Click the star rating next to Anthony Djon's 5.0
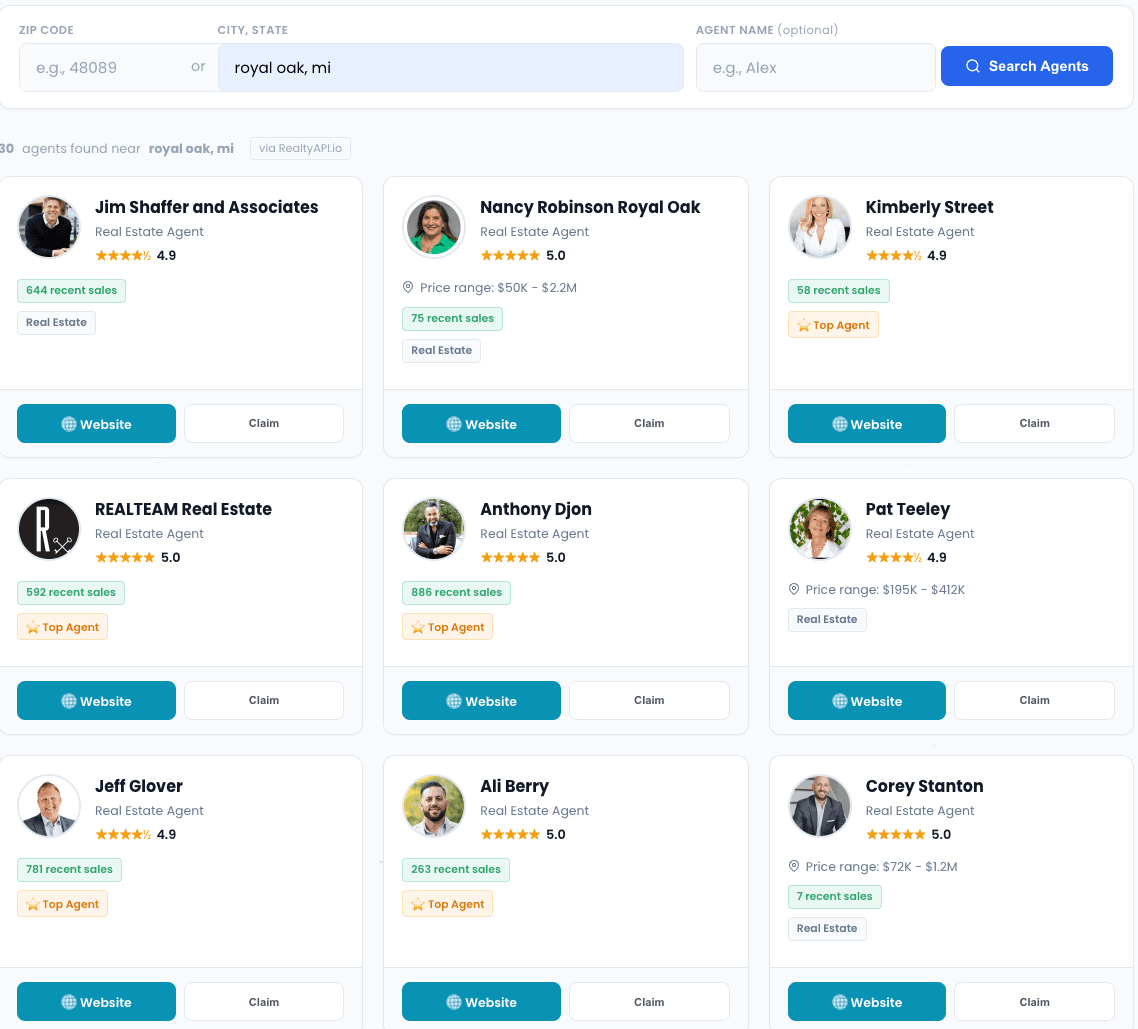1138x1029 pixels. click(510, 557)
